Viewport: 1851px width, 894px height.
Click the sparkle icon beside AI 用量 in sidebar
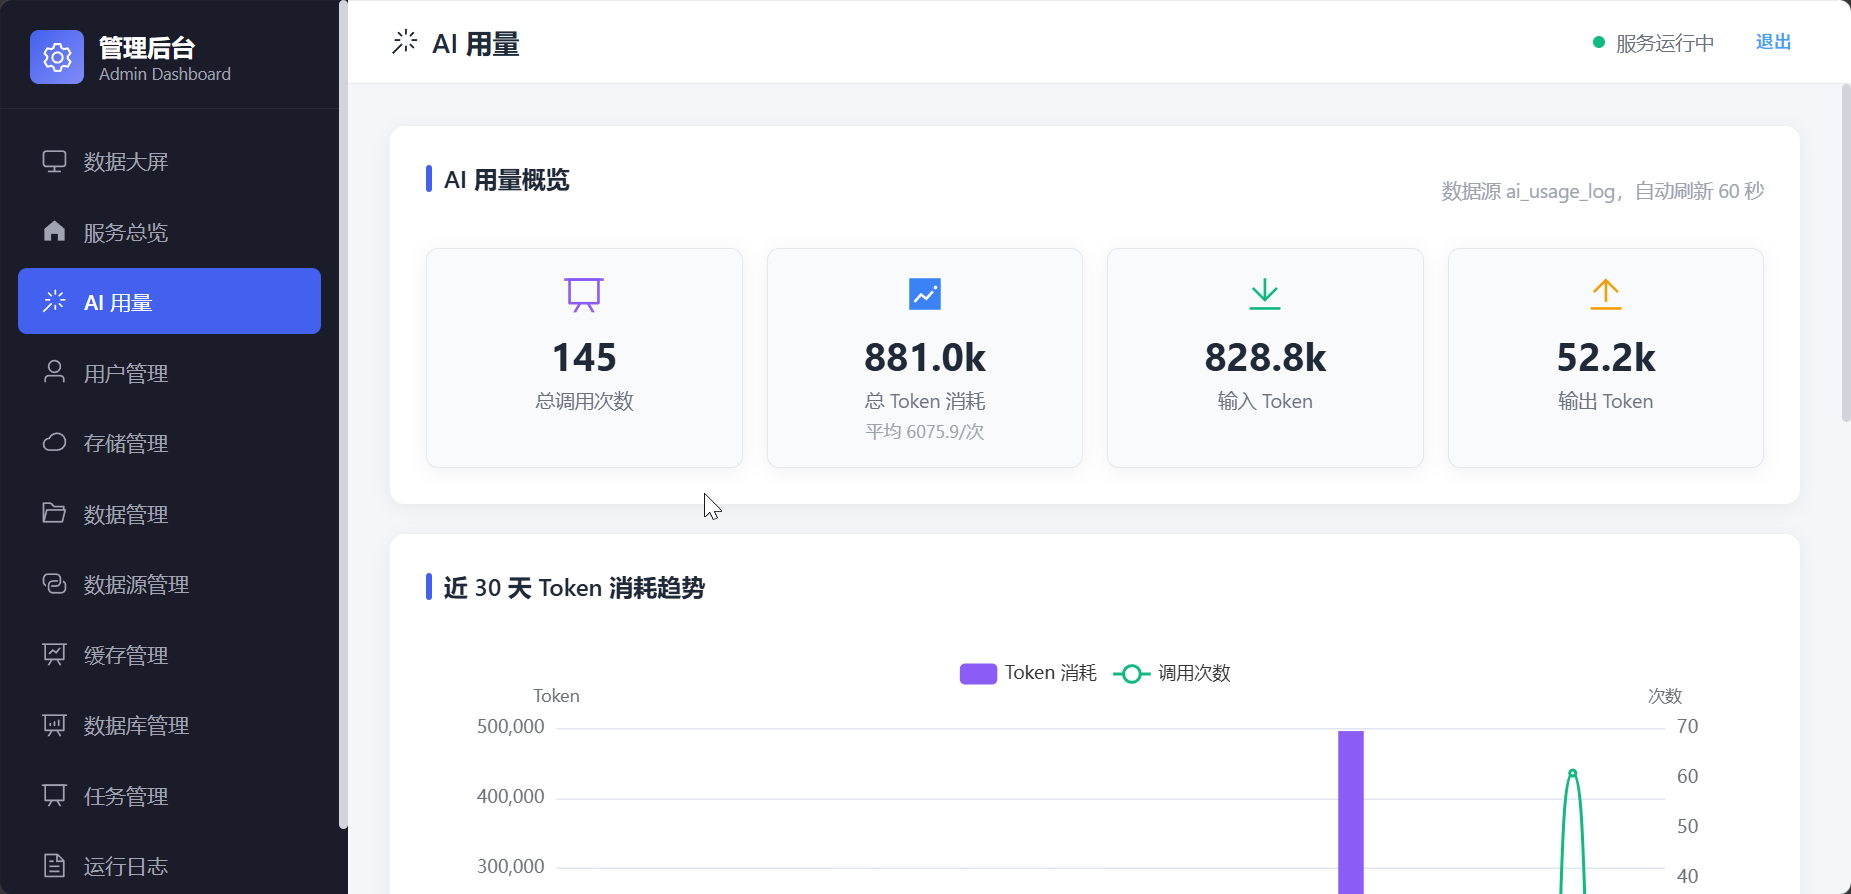coord(54,301)
